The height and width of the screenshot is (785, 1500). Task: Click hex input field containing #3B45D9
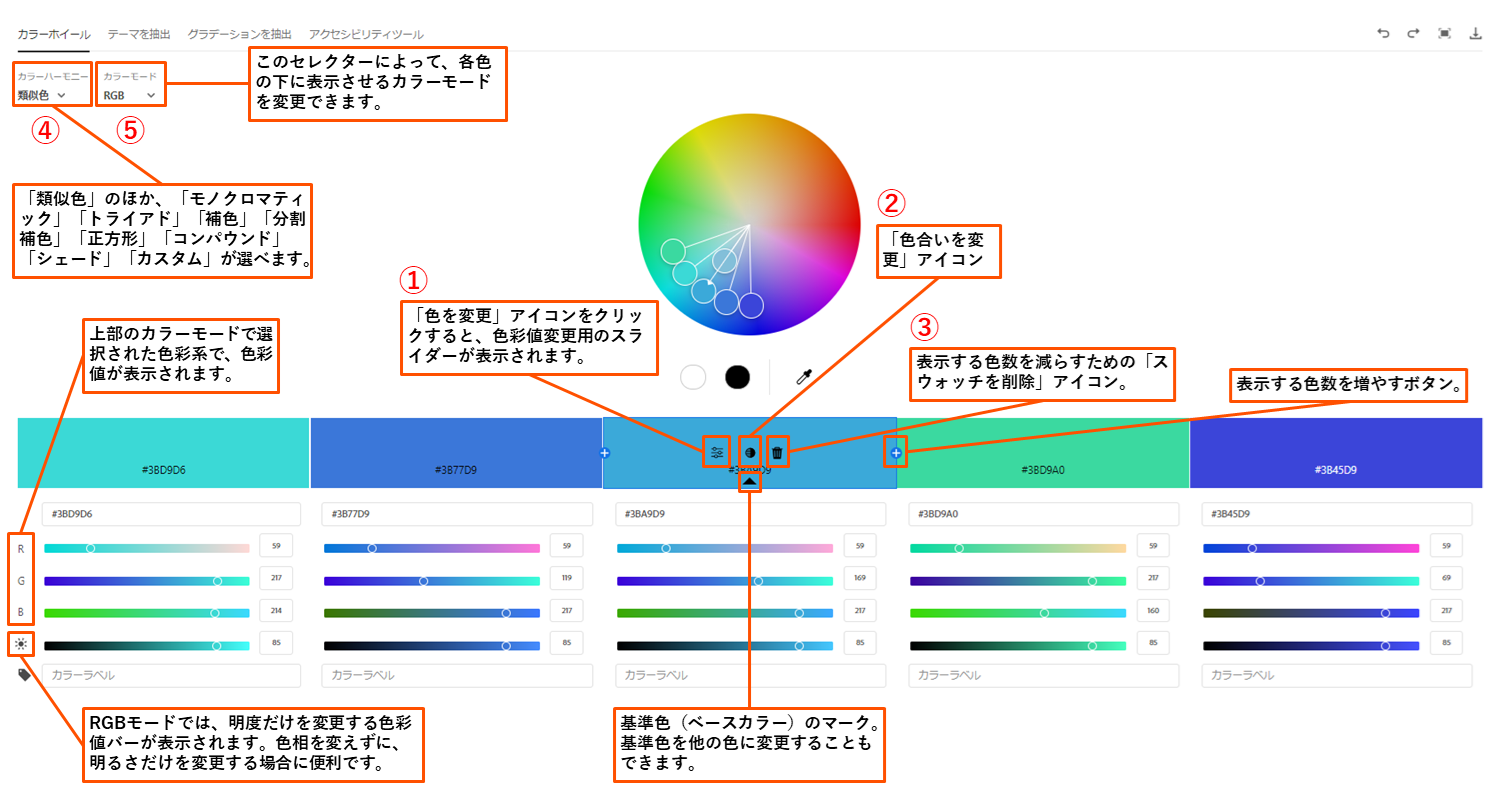pos(1337,514)
